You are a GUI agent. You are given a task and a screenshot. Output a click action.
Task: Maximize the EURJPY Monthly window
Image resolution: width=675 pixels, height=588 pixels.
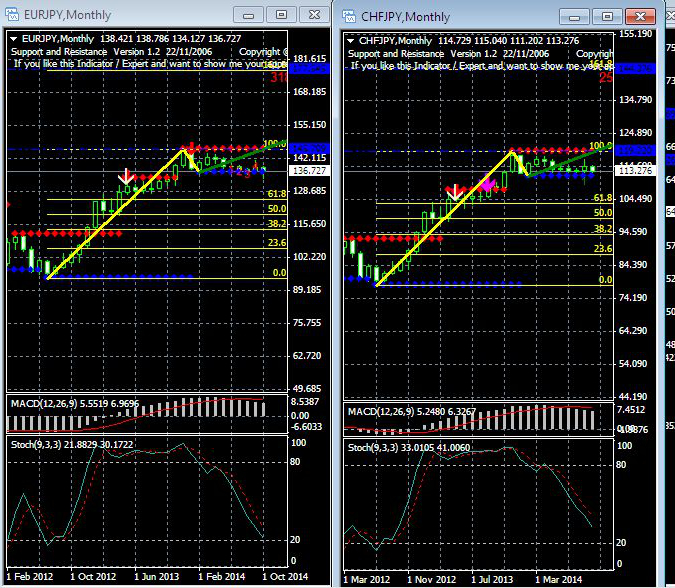(x=281, y=15)
